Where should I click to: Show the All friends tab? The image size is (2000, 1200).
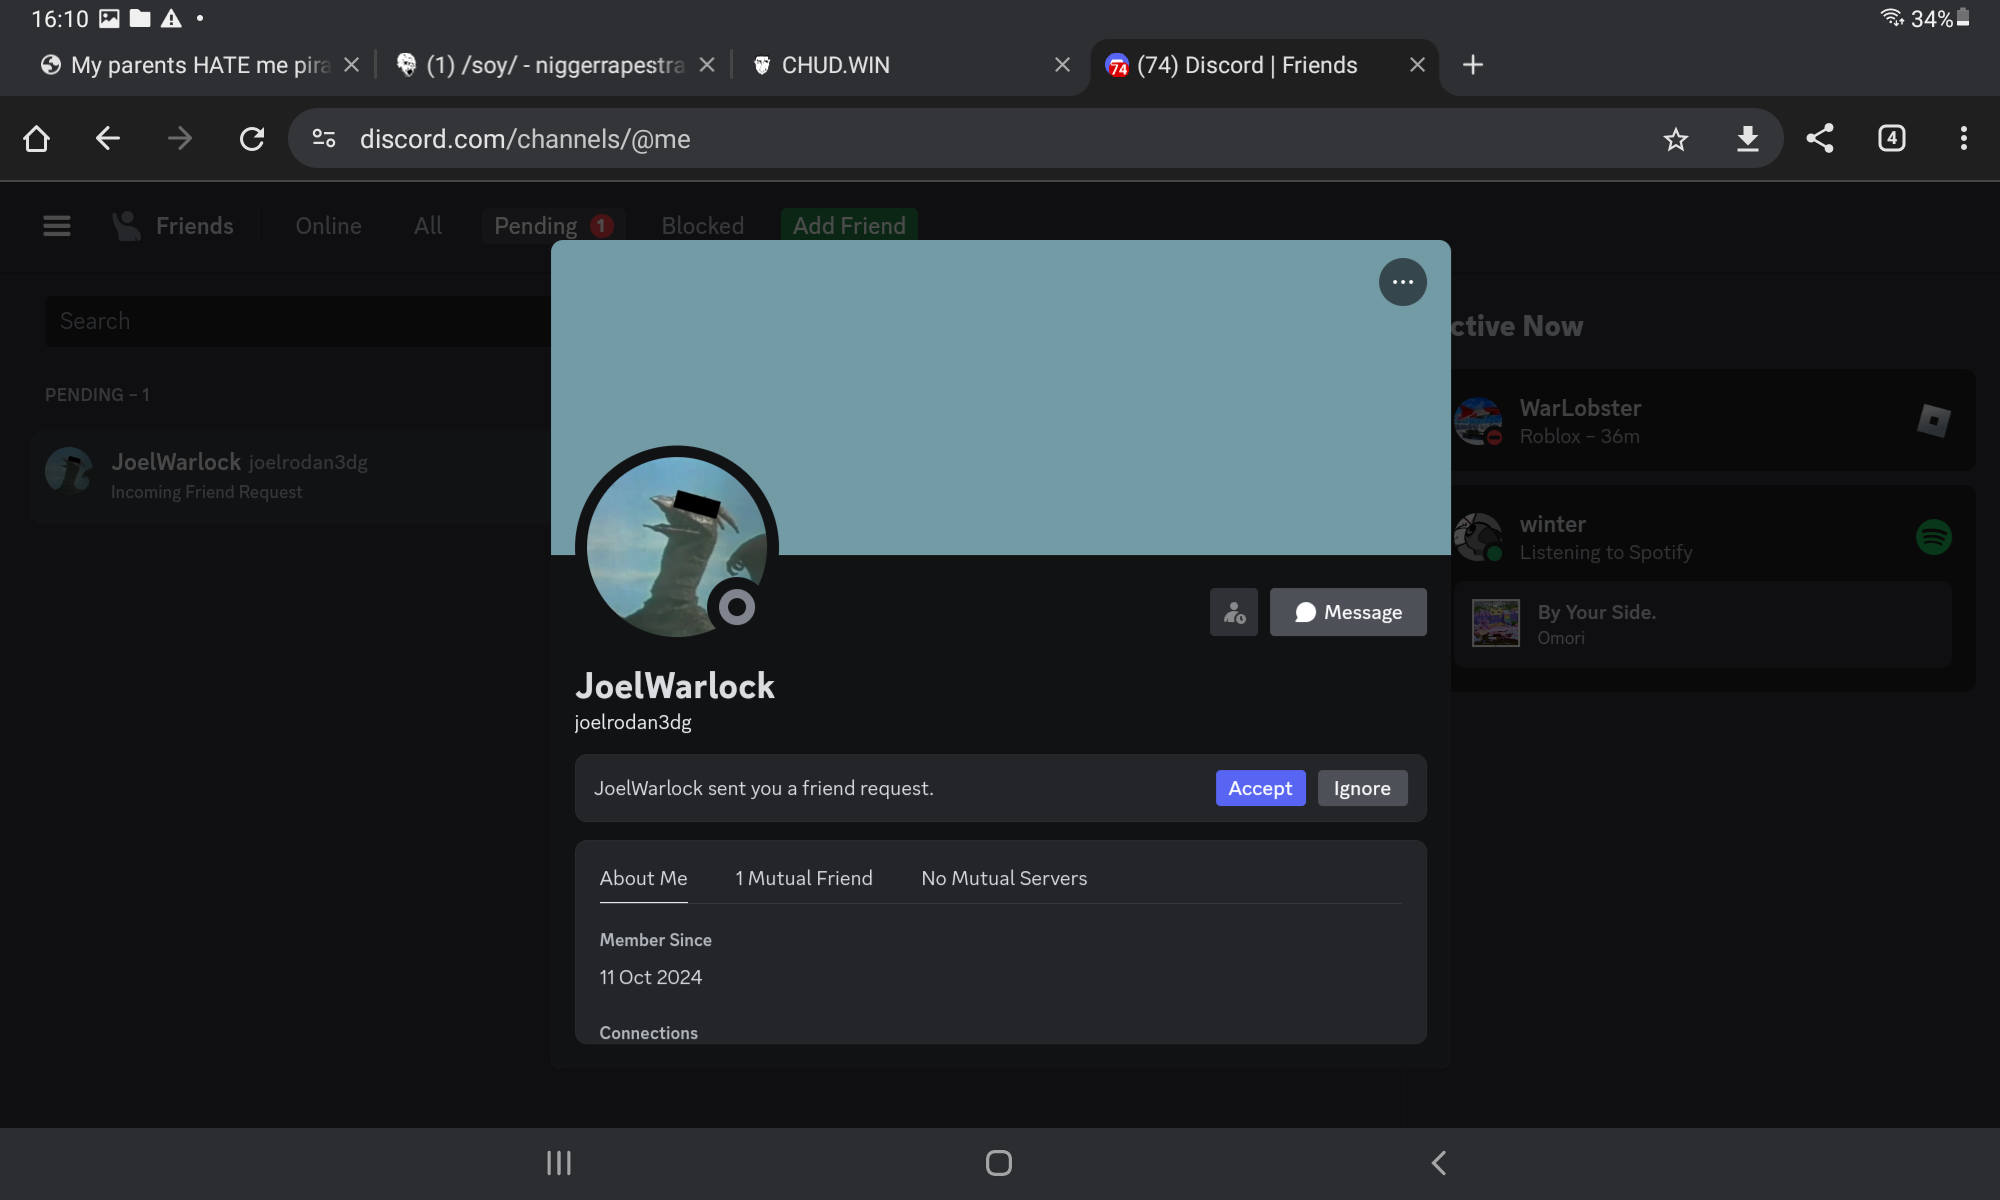tap(428, 226)
